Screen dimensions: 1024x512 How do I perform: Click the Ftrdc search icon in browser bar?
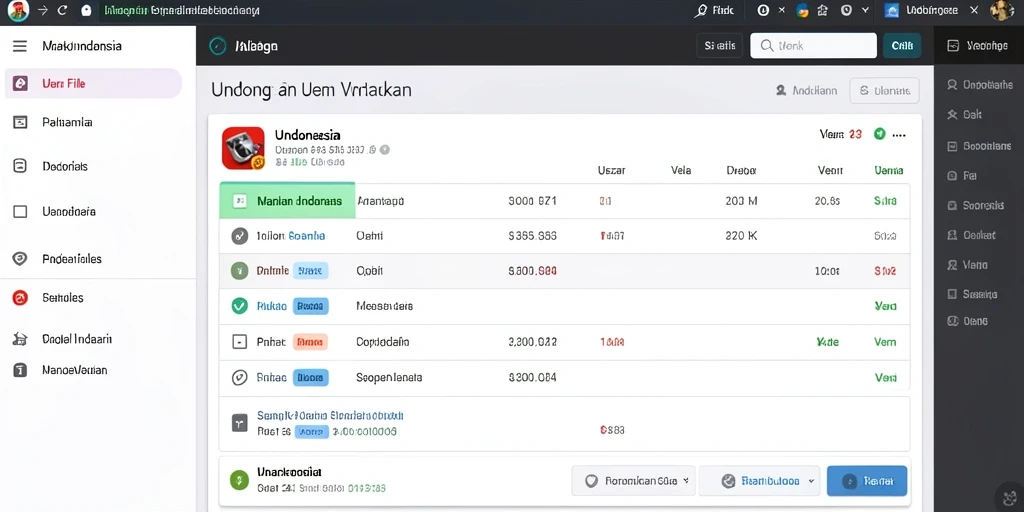(x=701, y=10)
